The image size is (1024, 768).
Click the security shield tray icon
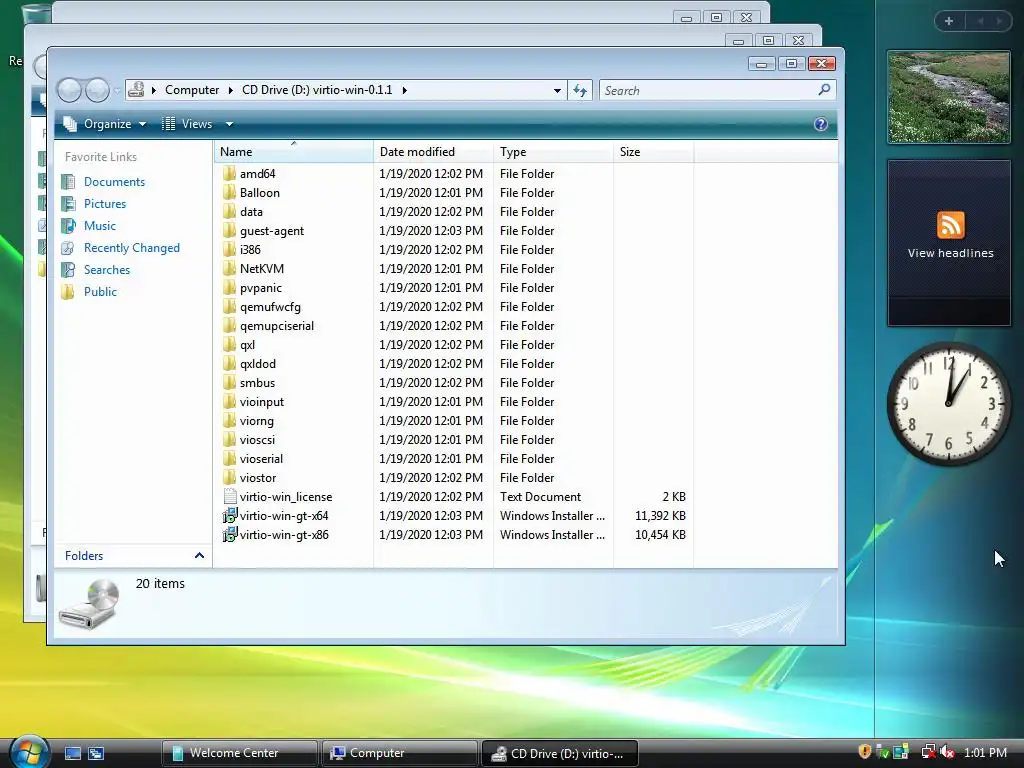[x=865, y=752]
